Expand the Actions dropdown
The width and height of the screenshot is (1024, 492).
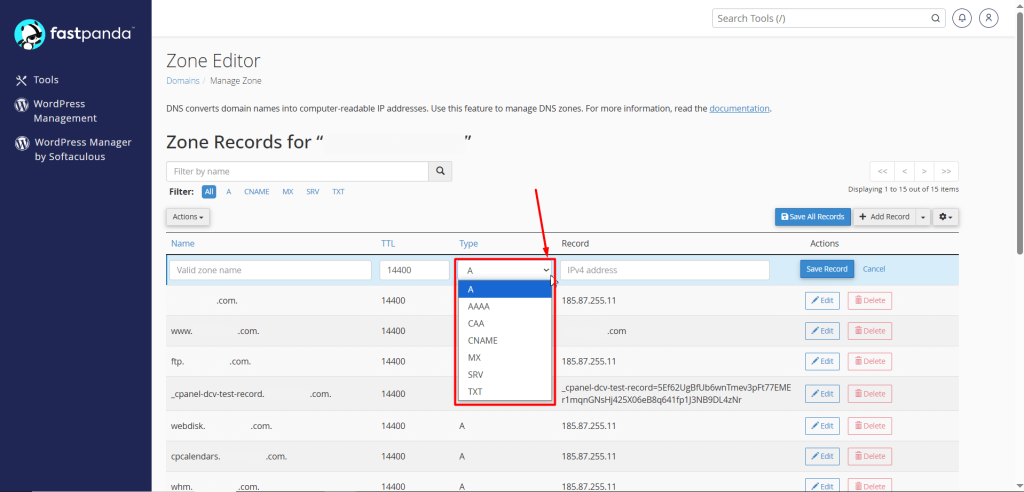tap(187, 217)
